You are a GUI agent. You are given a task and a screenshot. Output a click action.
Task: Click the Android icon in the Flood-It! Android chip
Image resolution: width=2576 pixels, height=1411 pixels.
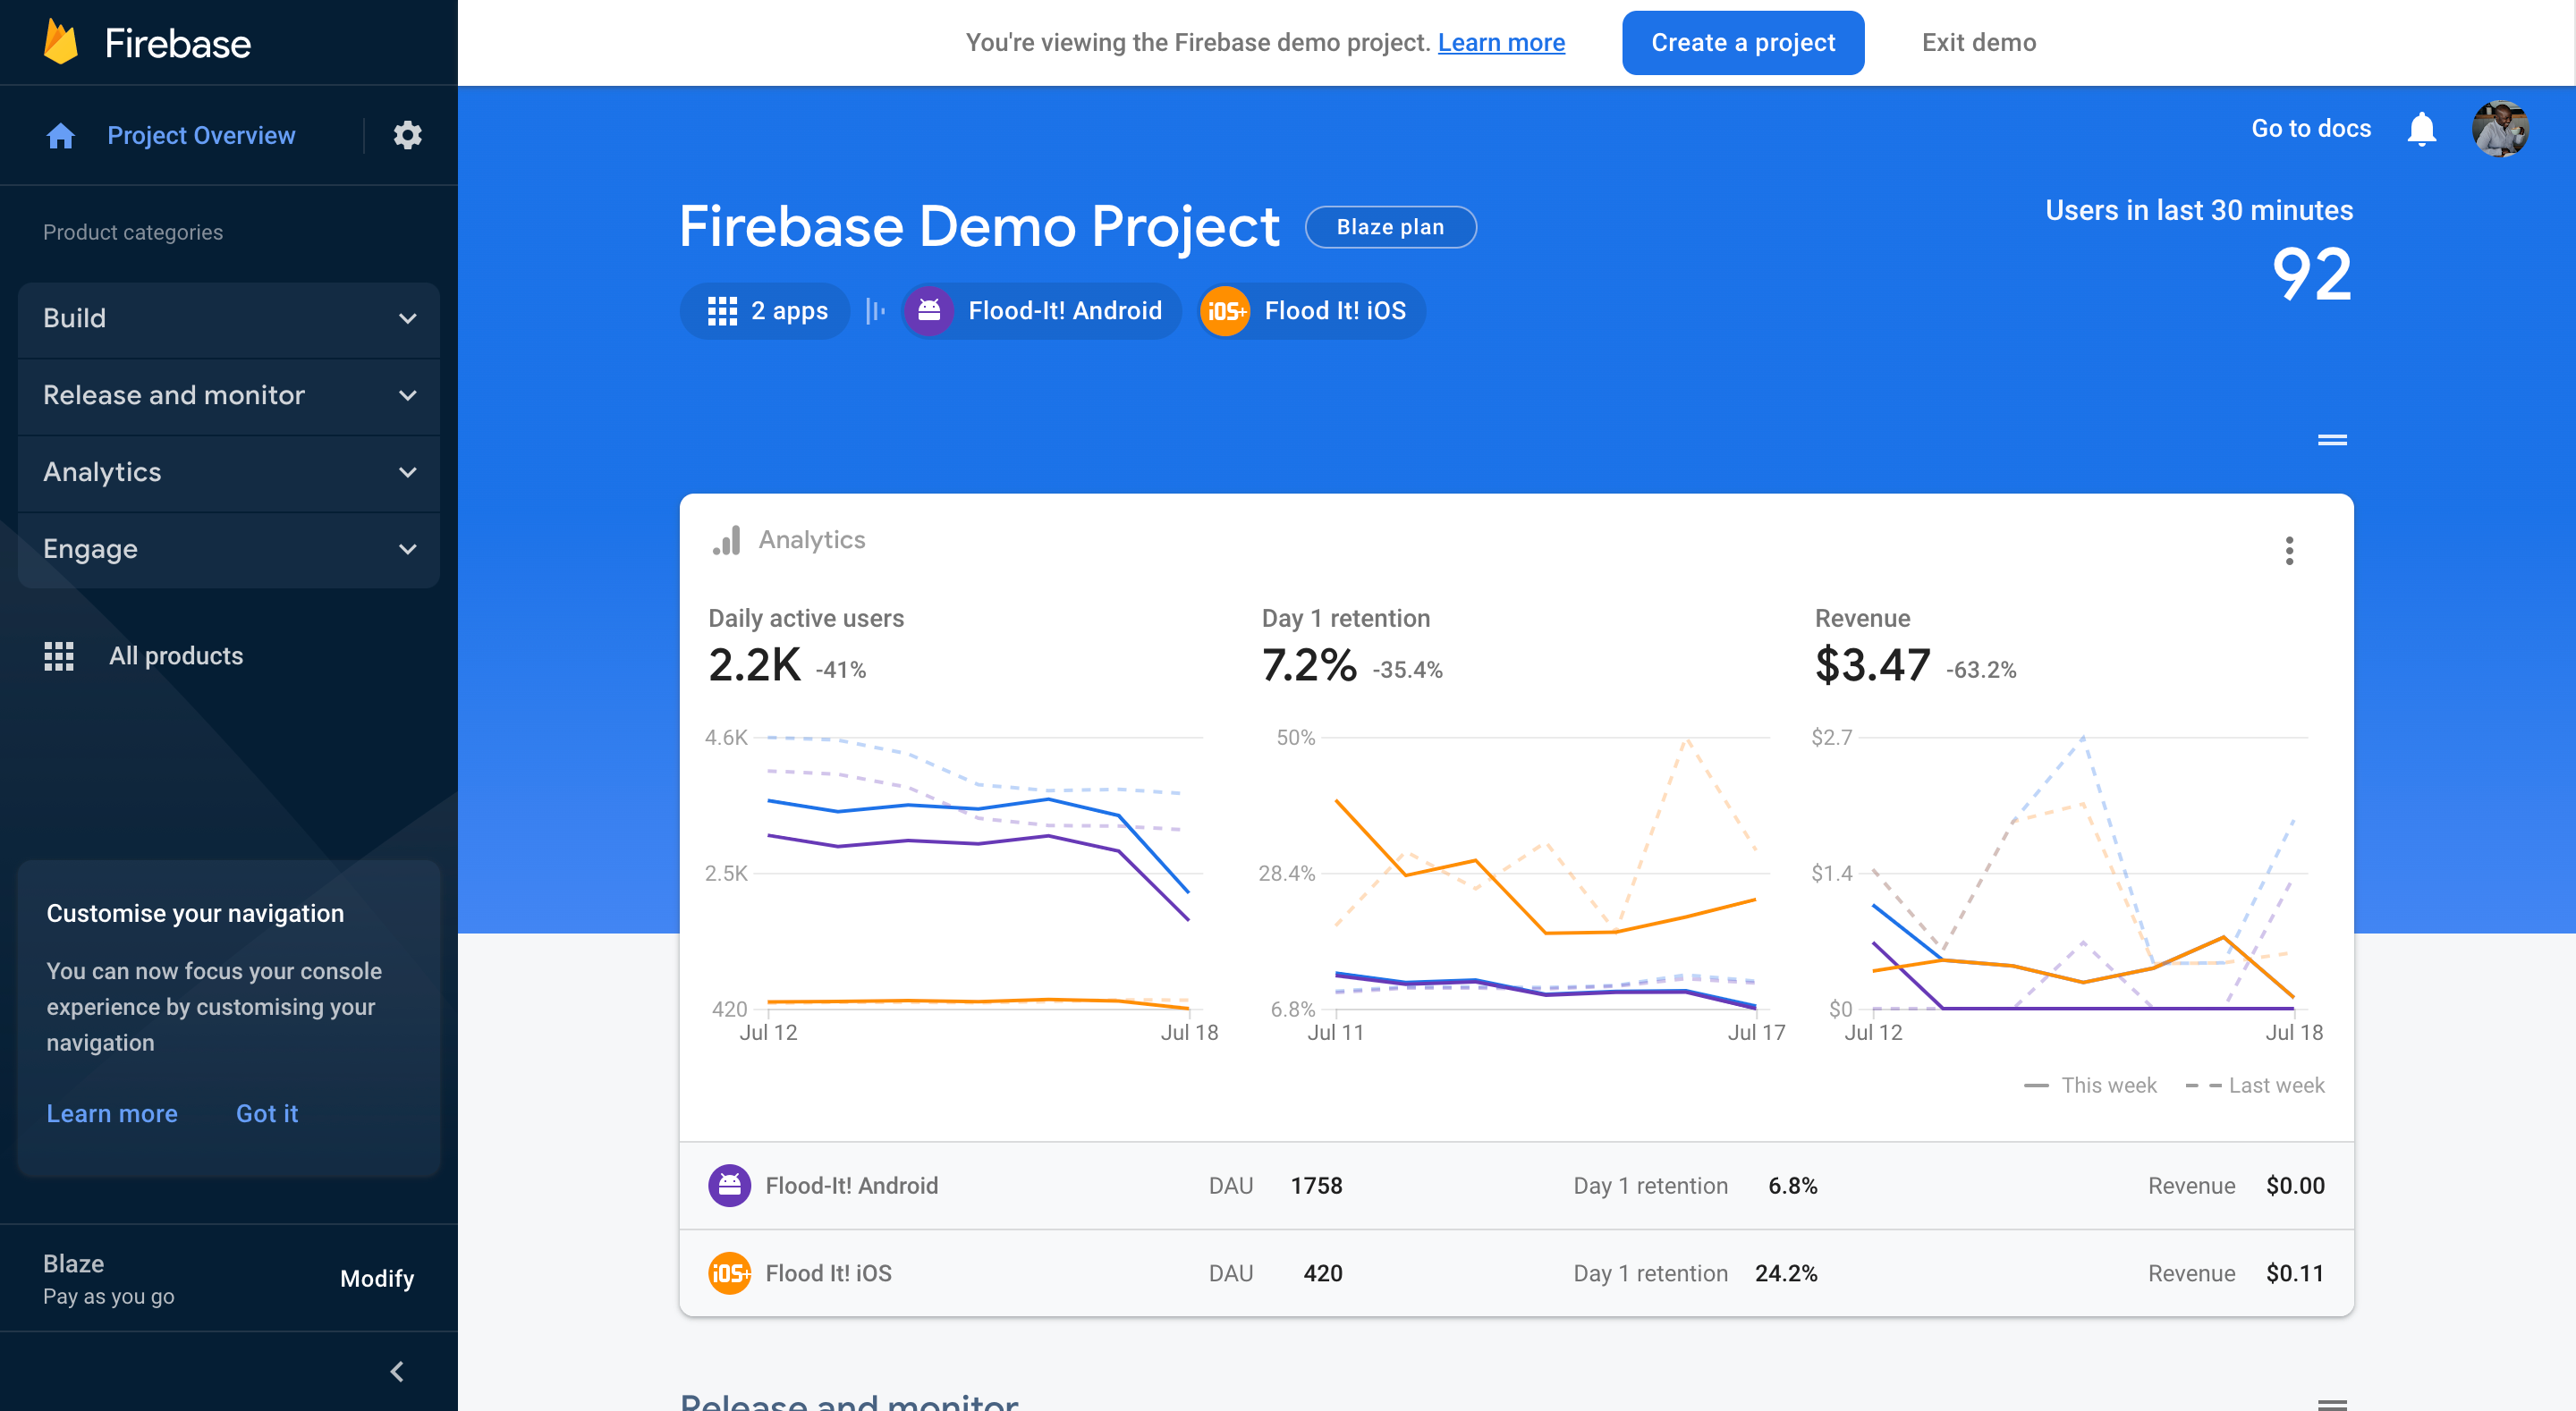[x=929, y=311]
